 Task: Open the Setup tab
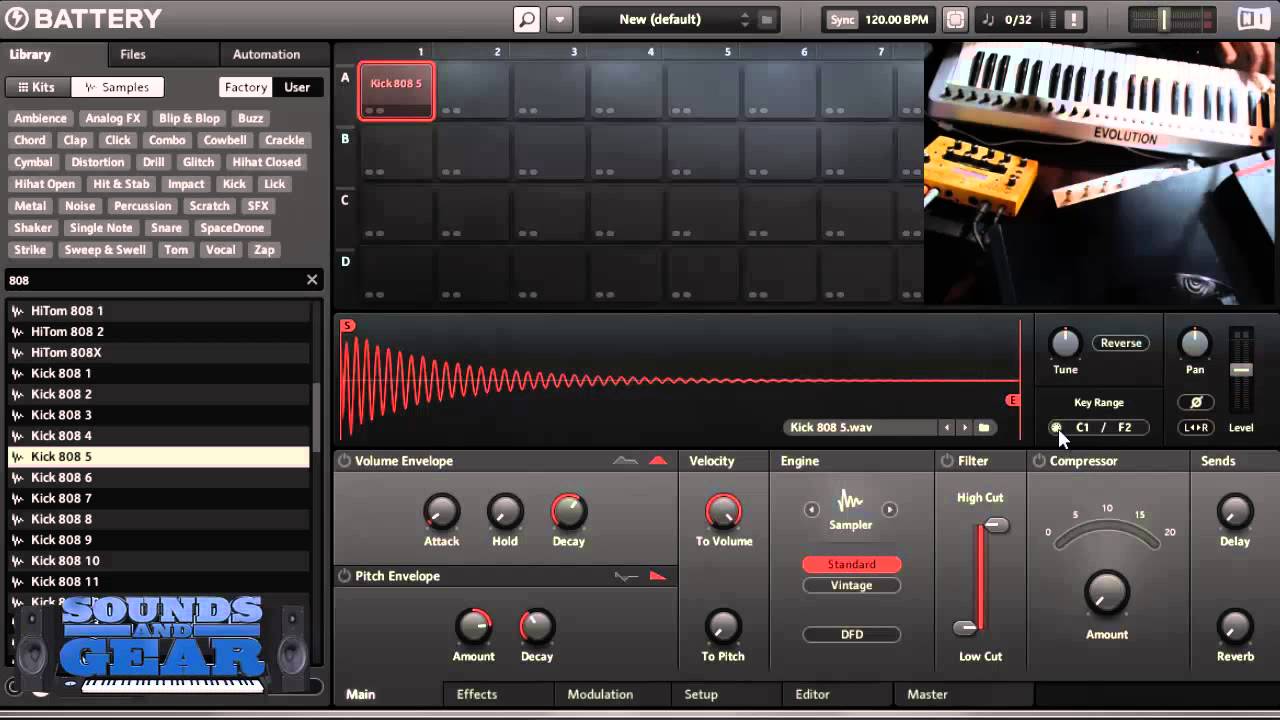coord(701,694)
